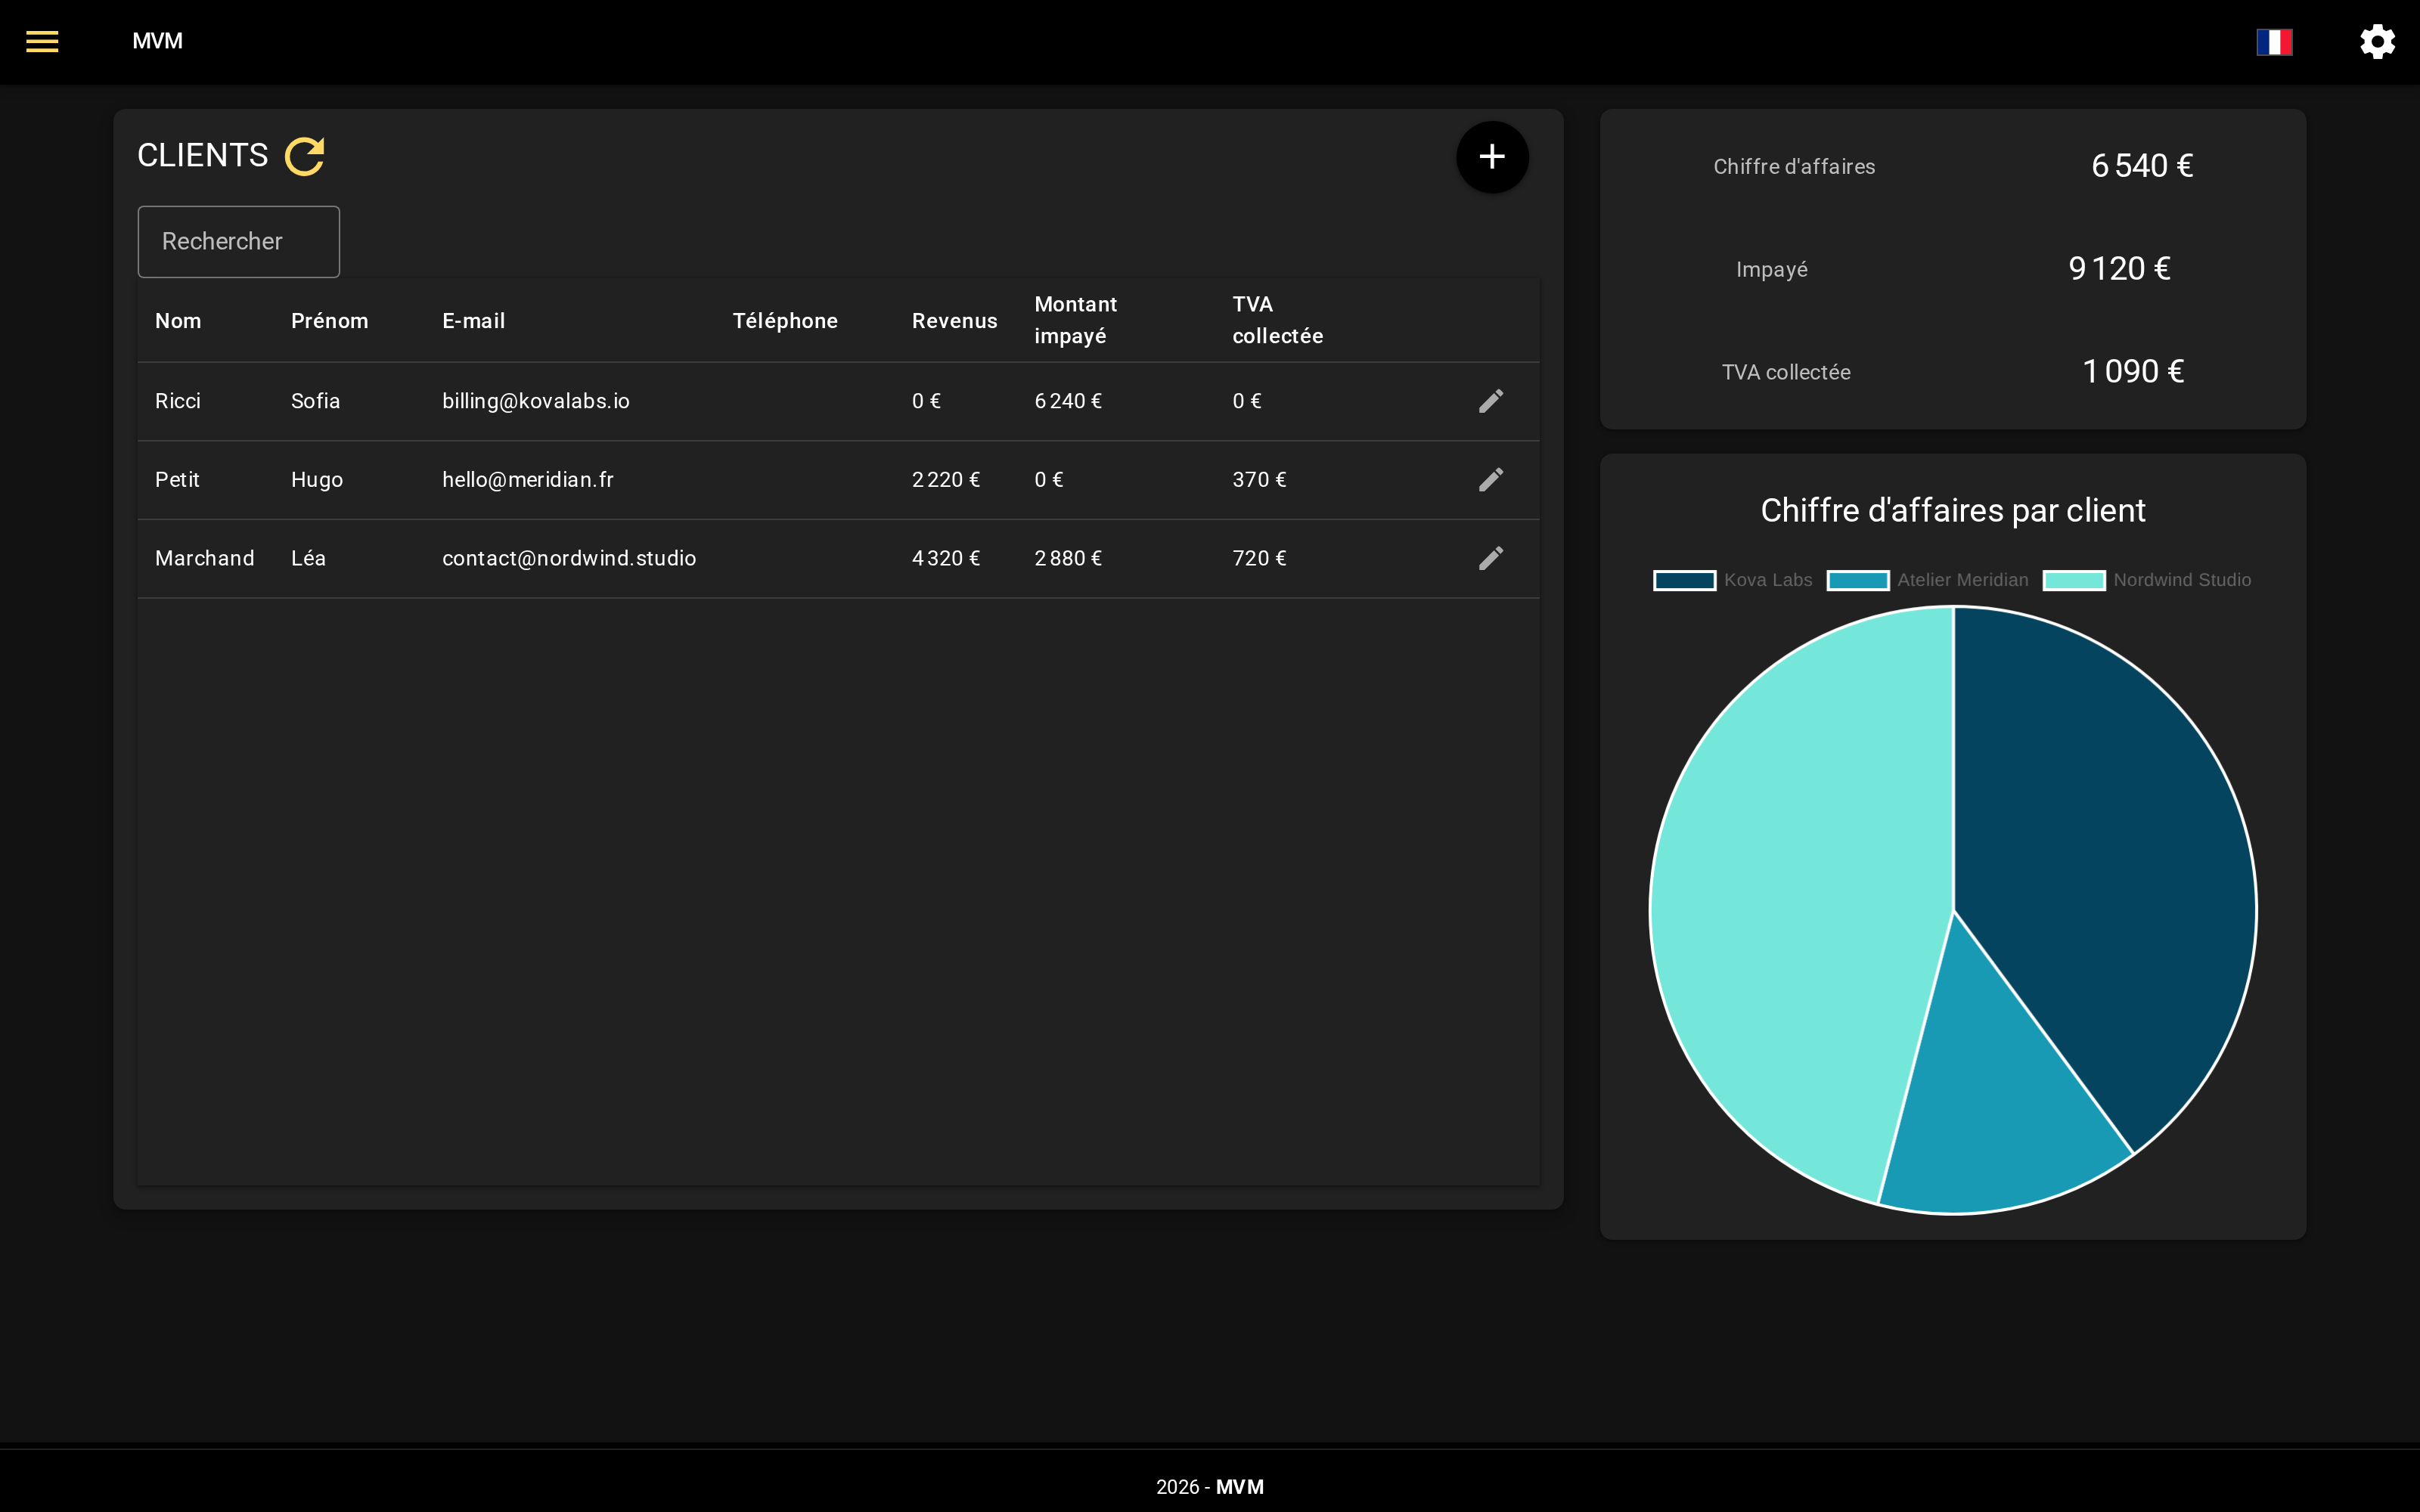The width and height of the screenshot is (2420, 1512).
Task: Sort by Montant impayé column header
Action: 1076,320
